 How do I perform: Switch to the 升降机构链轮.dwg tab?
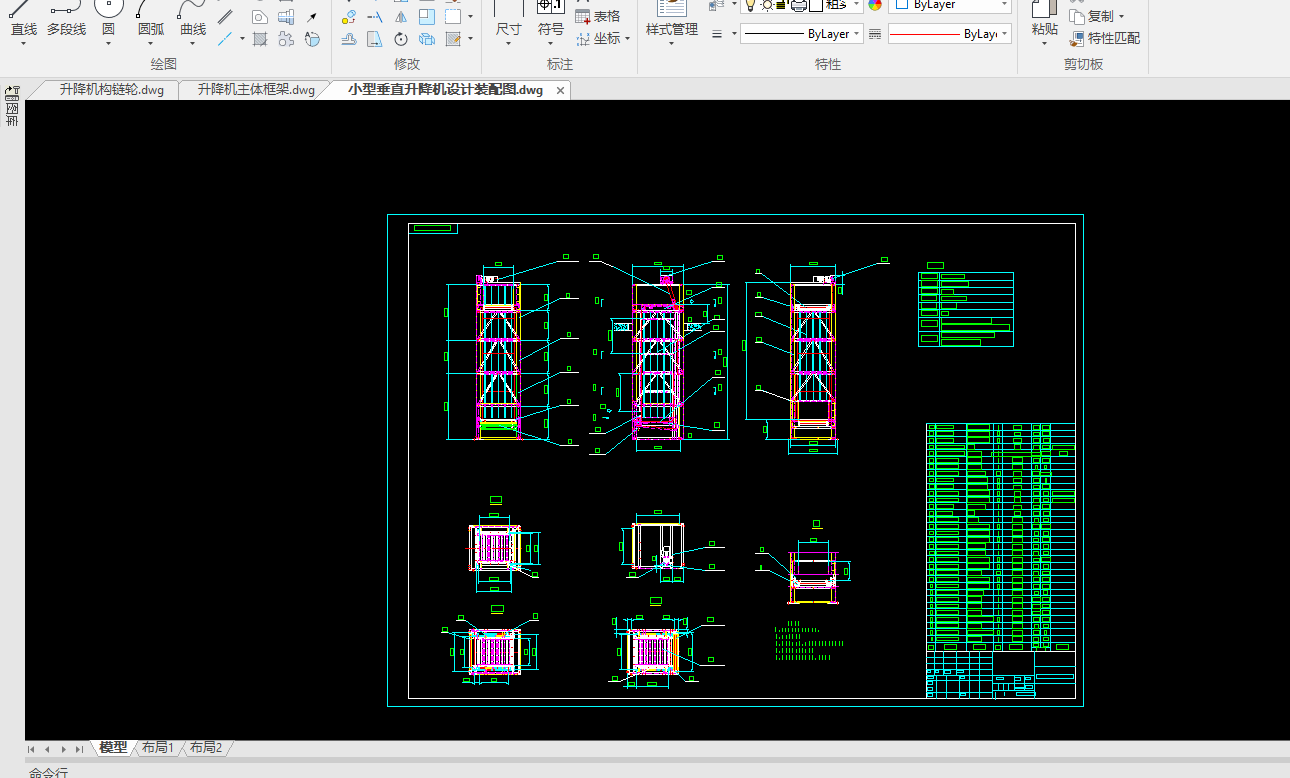(x=111, y=90)
